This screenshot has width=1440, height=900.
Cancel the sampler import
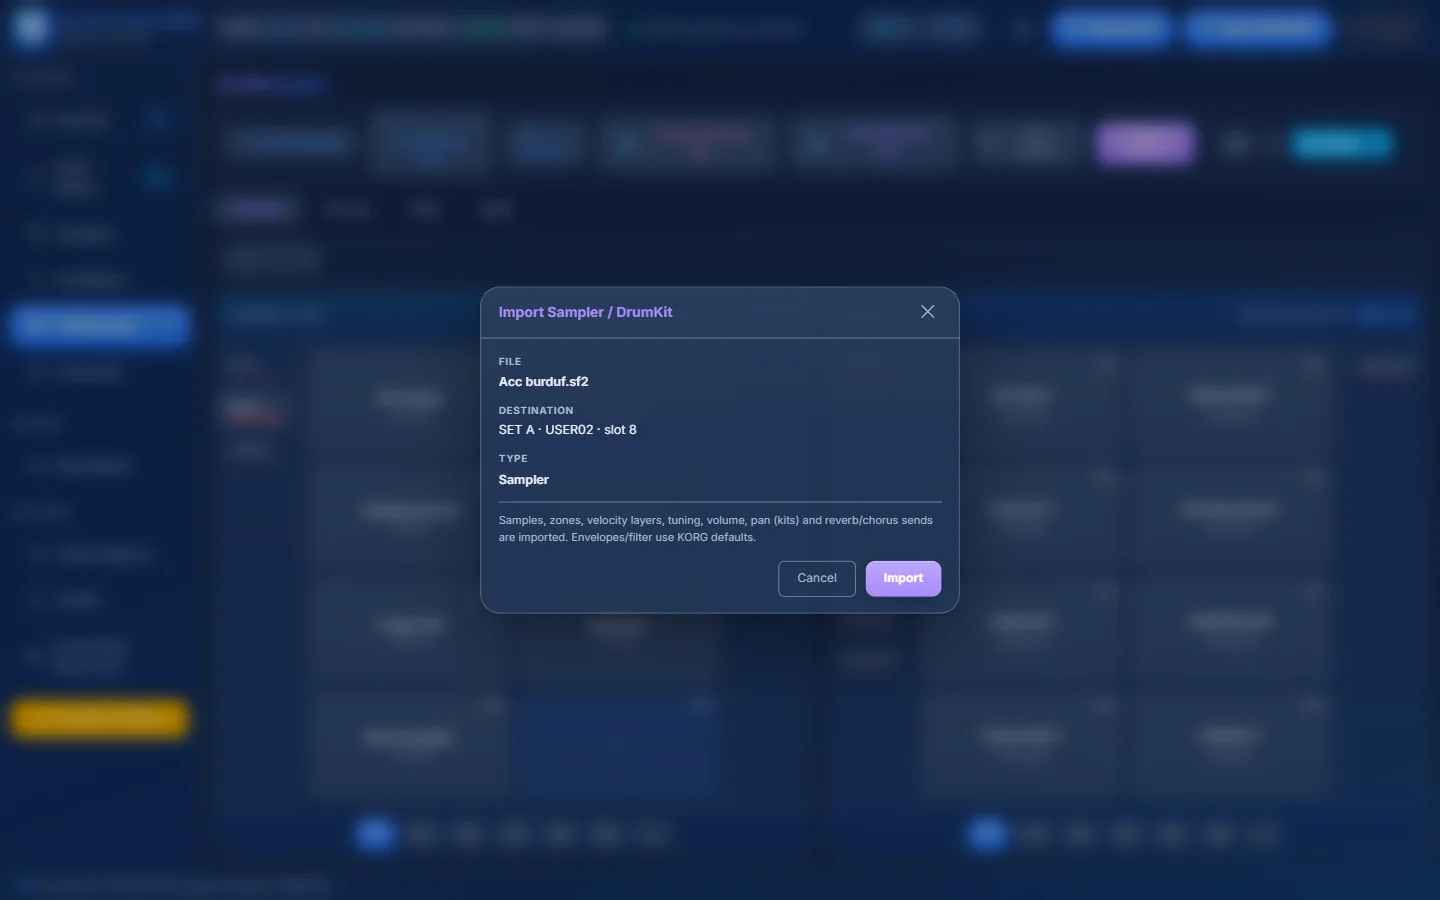817,578
